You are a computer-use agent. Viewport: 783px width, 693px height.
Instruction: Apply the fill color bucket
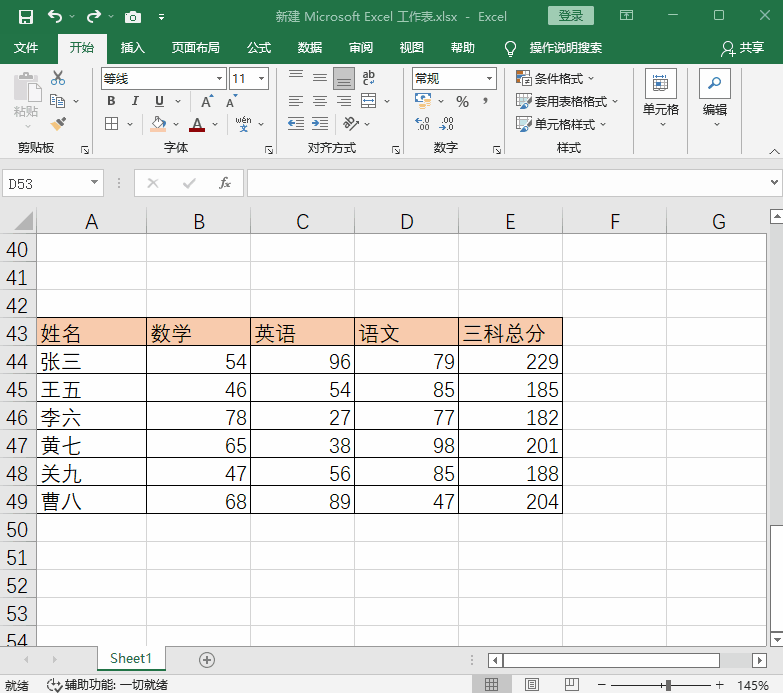(x=158, y=123)
